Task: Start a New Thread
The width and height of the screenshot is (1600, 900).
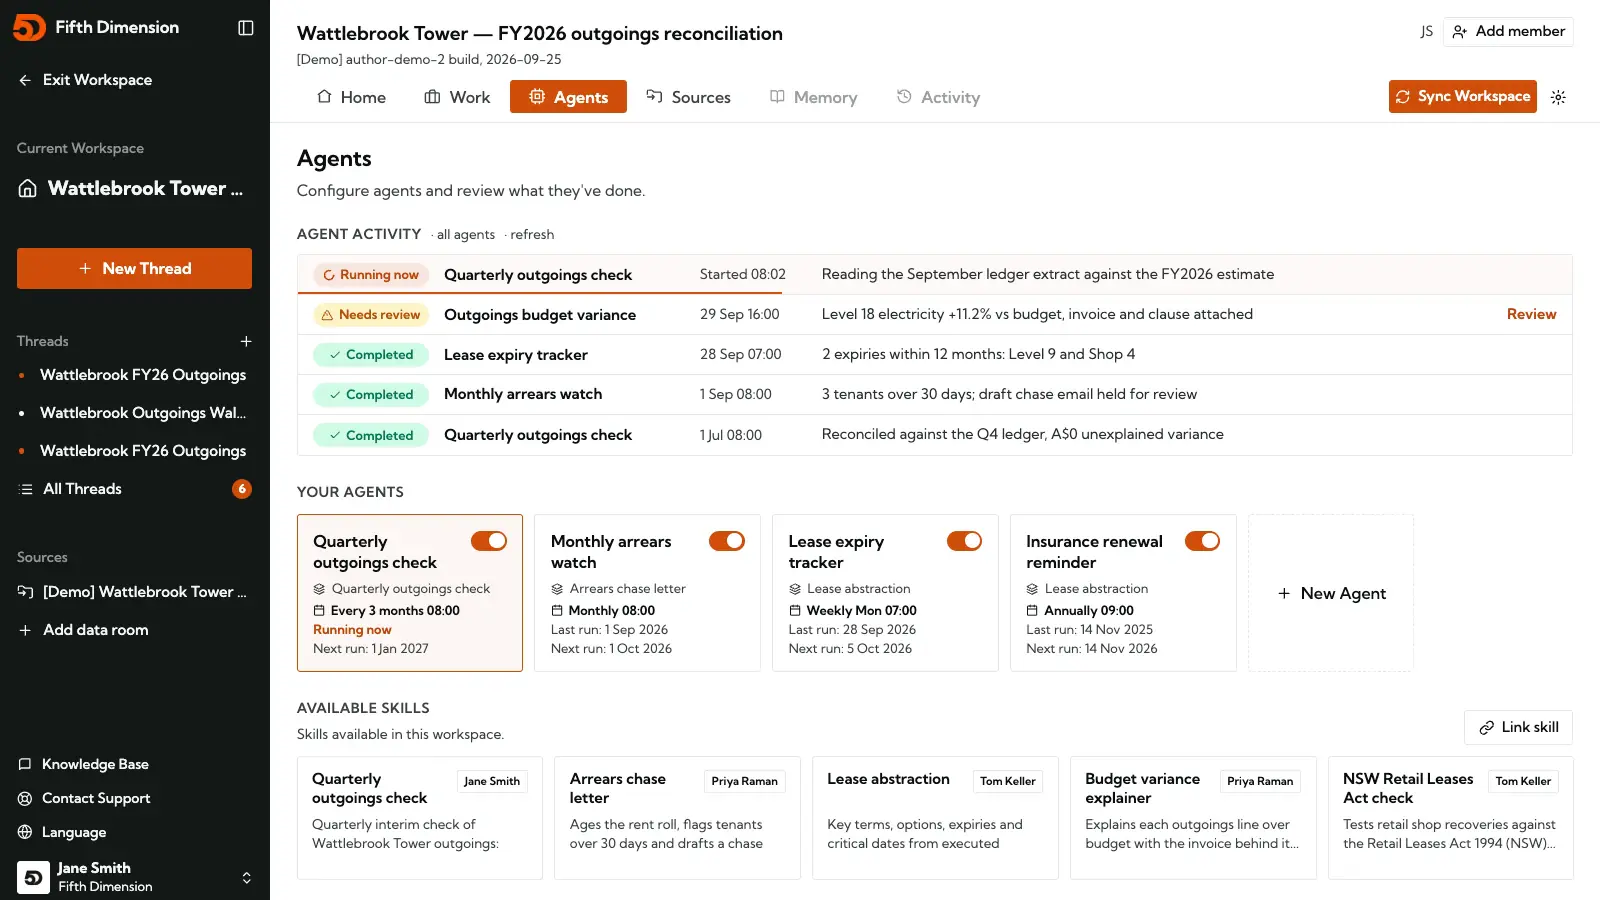Action: tap(134, 269)
